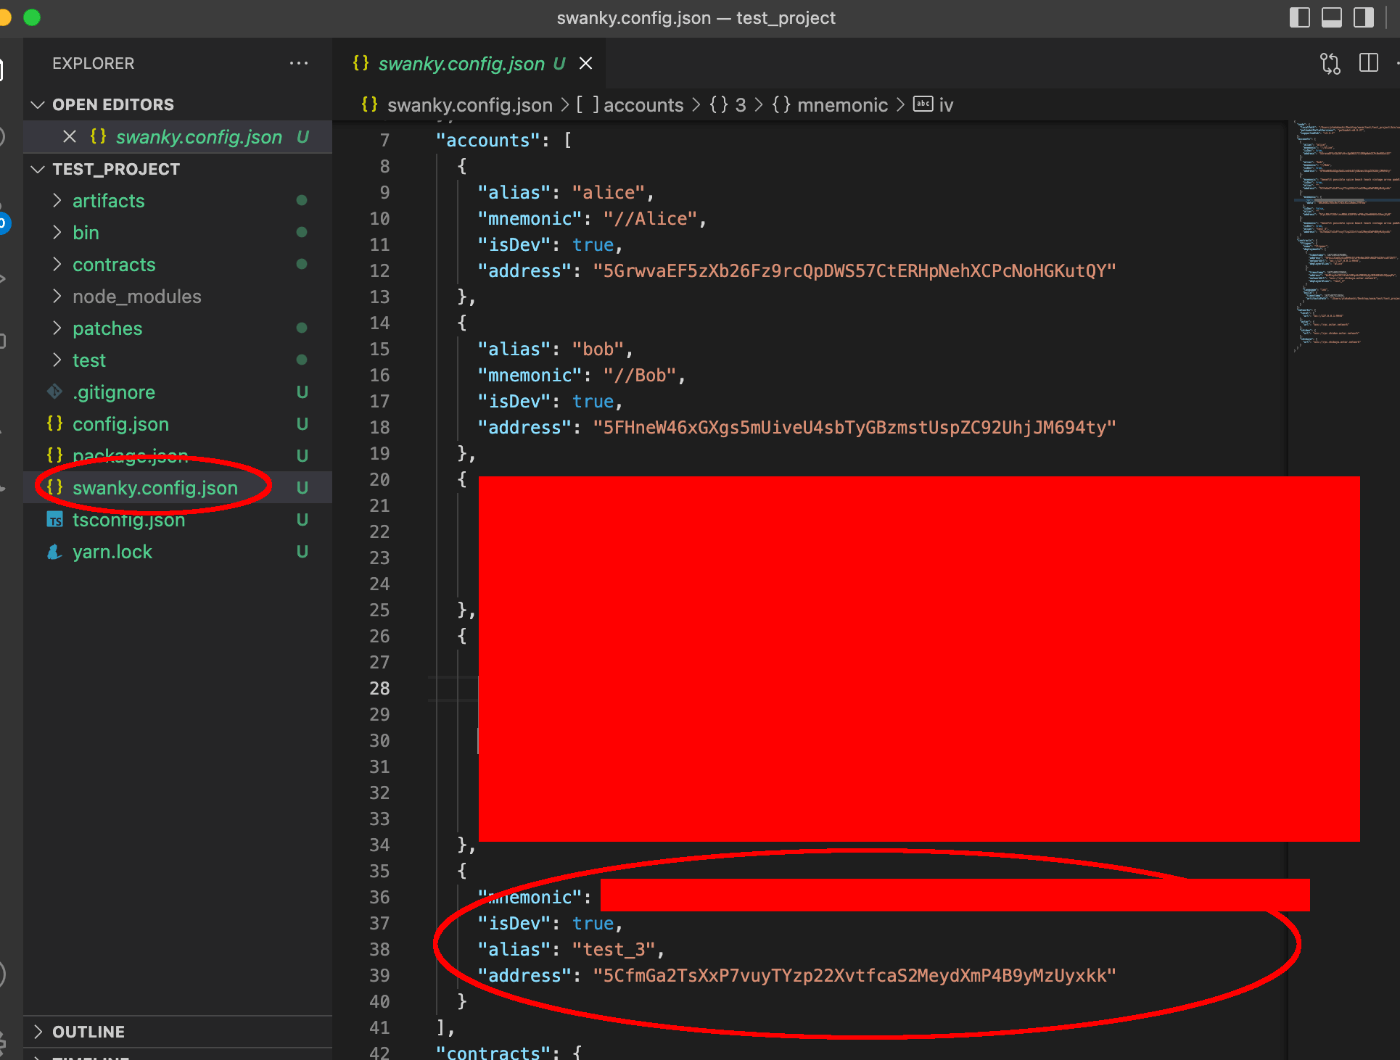Viewport: 1400px width, 1060px height.
Task: Click the "//Alice" mnemonic value
Action: [650, 218]
